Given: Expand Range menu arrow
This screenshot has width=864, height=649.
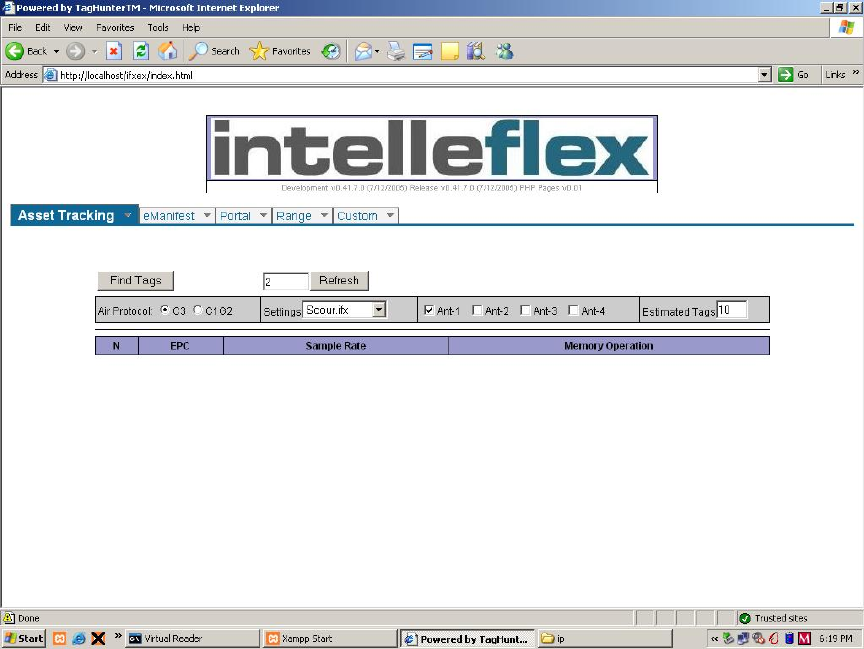Looking at the screenshot, I should pos(324,215).
